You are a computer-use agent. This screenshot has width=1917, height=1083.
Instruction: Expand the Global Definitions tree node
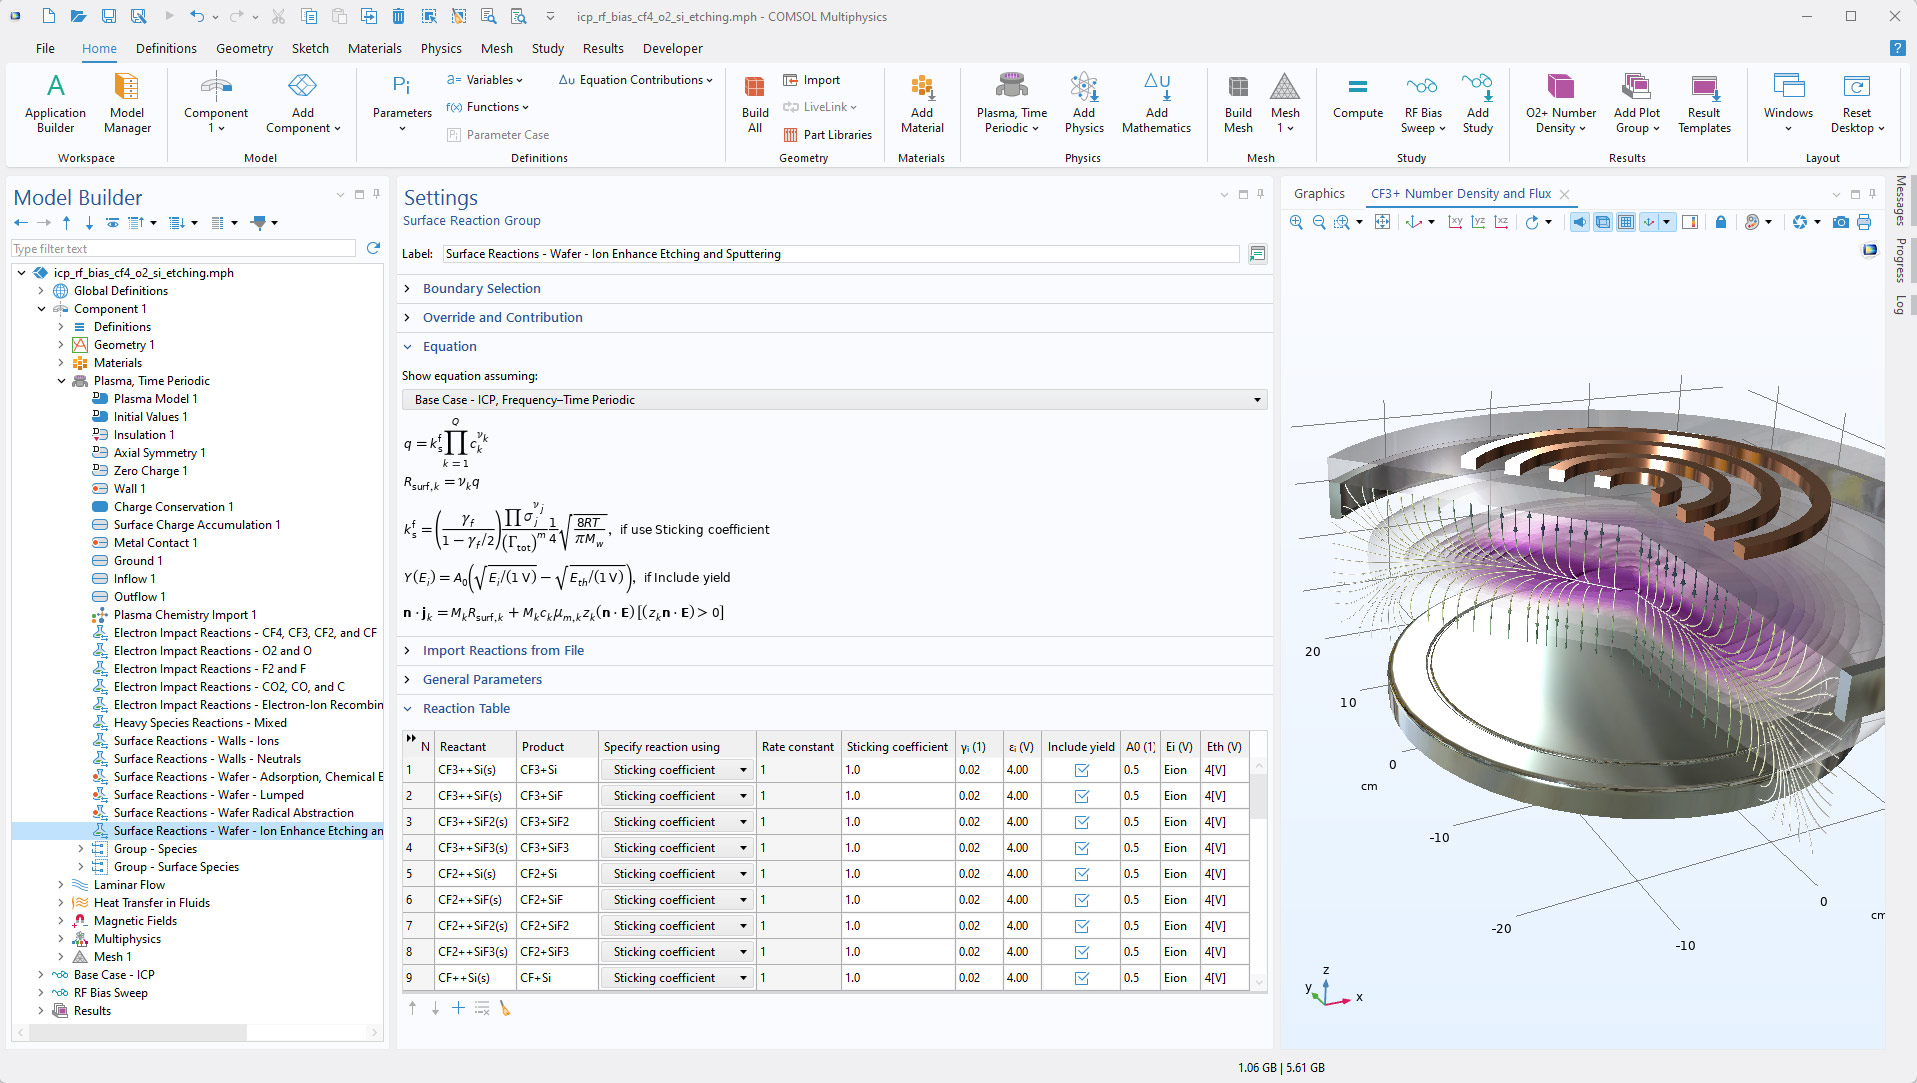(x=41, y=291)
